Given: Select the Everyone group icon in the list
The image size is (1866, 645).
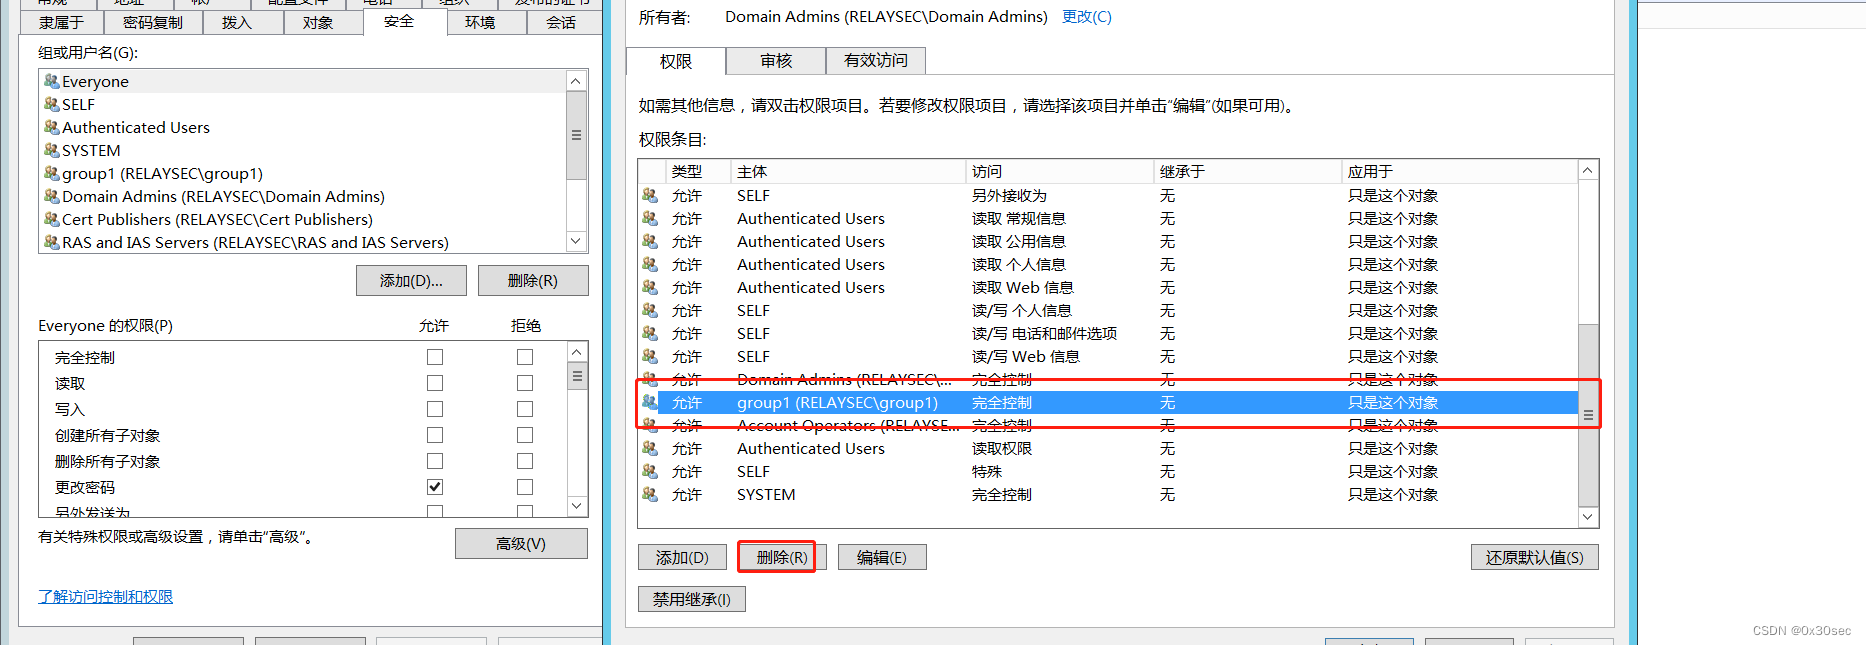Looking at the screenshot, I should coord(52,81).
